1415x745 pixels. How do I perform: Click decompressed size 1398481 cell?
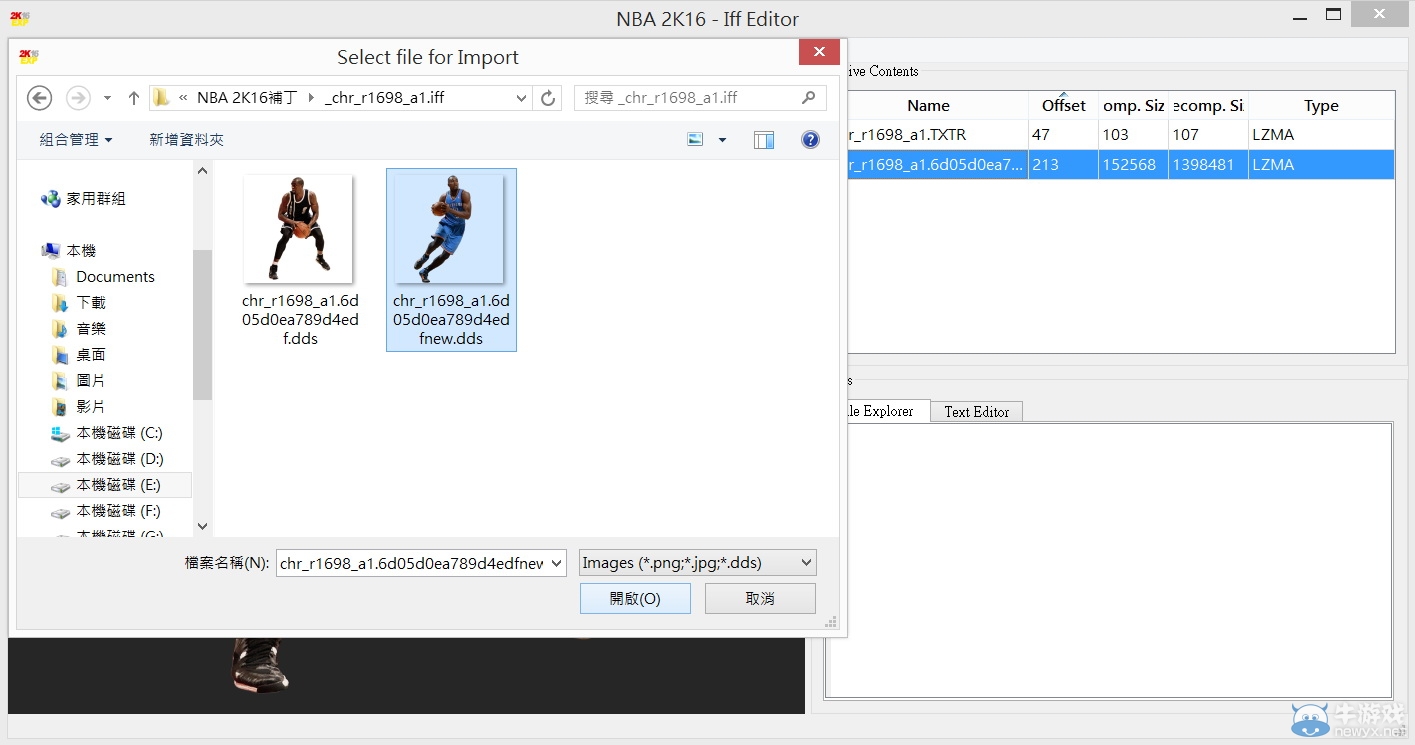click(x=1208, y=165)
